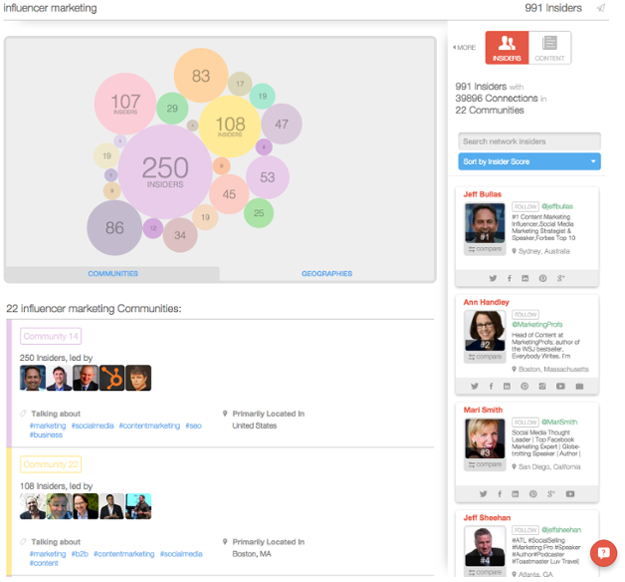This screenshot has width=625, height=582.
Task: Select the green 29 bubble
Action: [x=172, y=108]
